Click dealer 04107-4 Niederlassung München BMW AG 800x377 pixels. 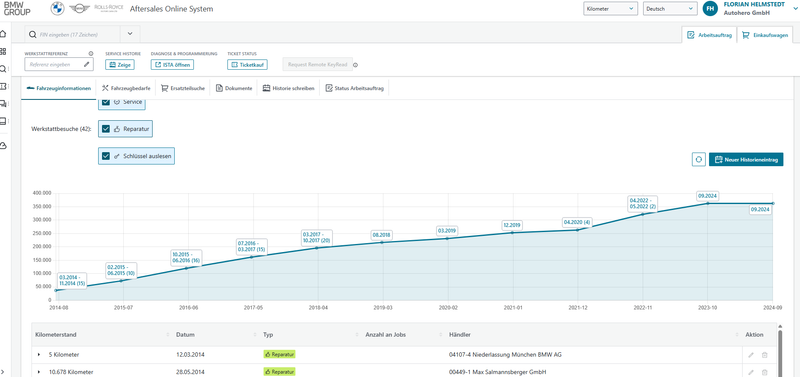point(506,355)
